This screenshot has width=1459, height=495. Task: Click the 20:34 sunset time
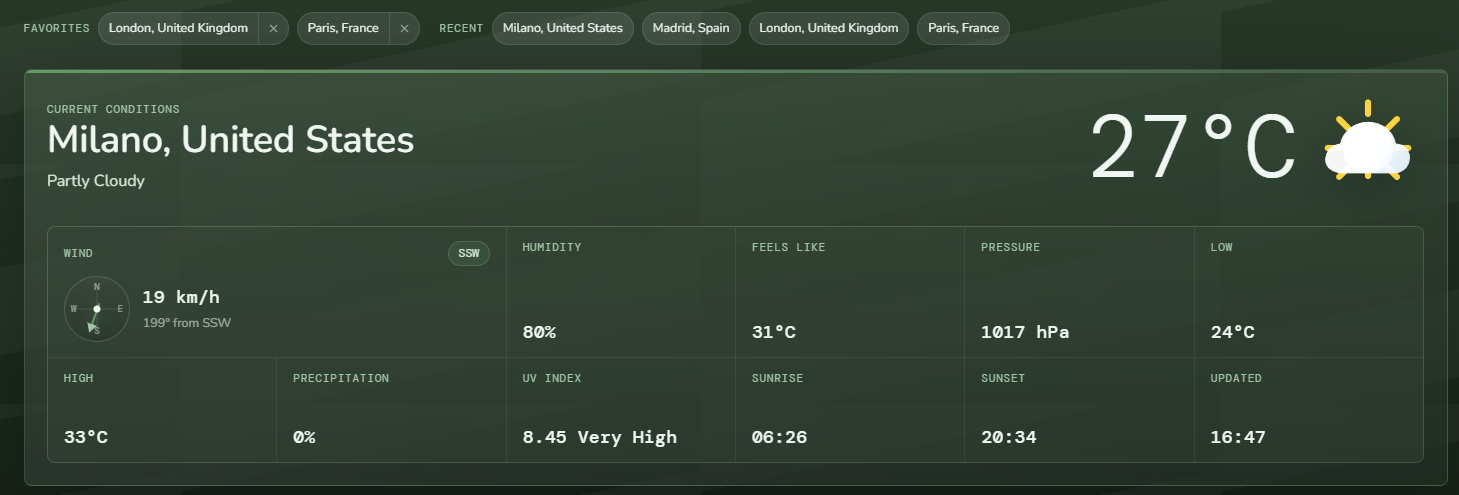pyautogui.click(x=1008, y=437)
